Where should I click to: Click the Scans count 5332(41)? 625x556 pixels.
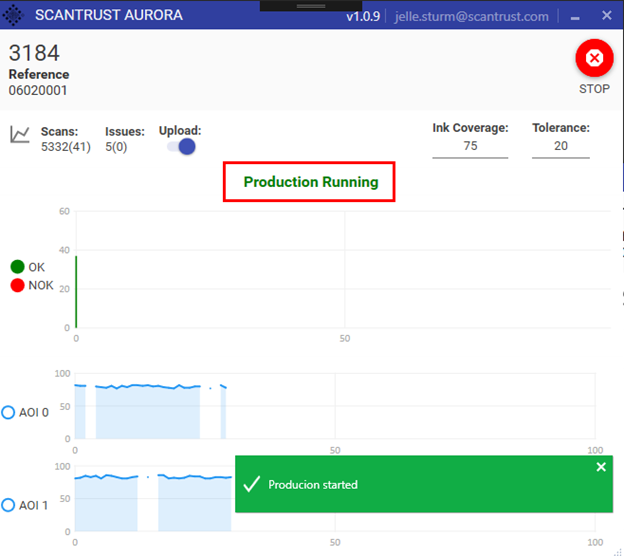tap(66, 147)
